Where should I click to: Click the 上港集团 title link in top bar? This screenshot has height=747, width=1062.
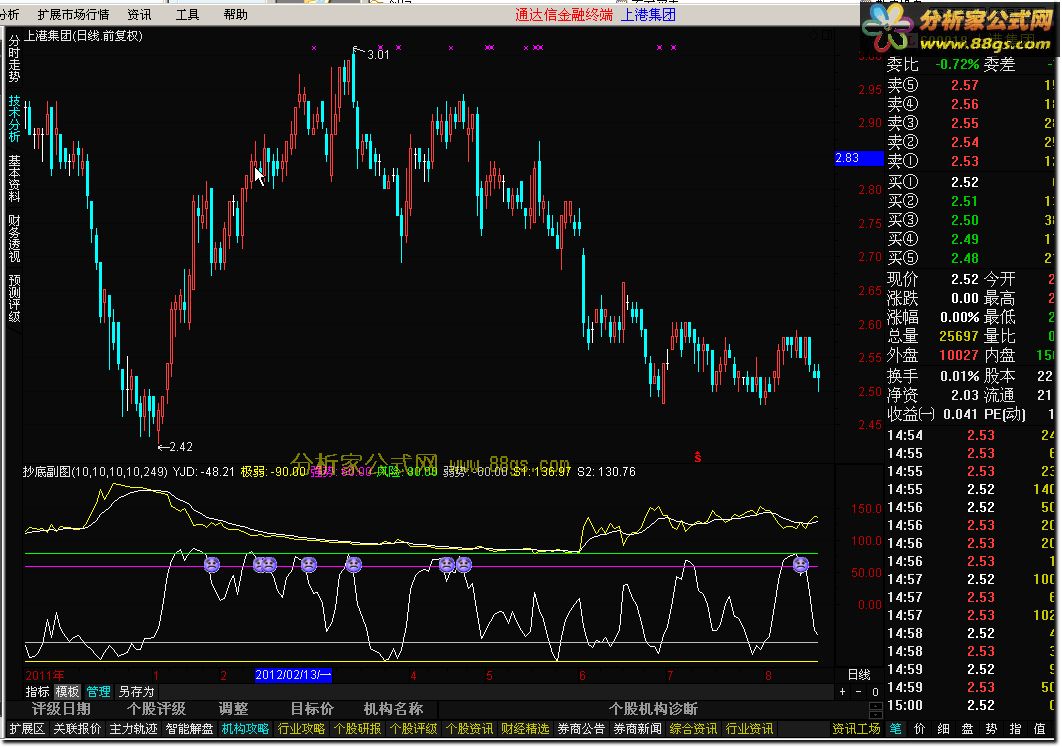pyautogui.click(x=648, y=14)
